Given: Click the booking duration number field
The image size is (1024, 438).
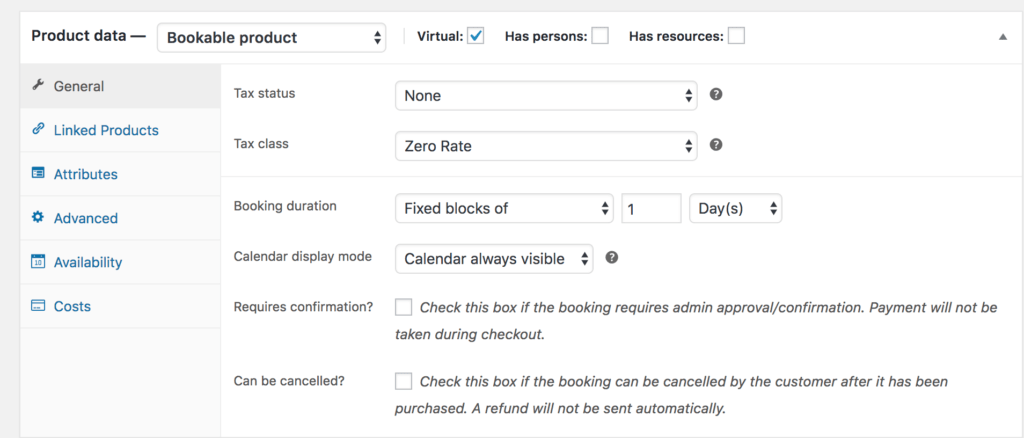Looking at the screenshot, I should [x=651, y=208].
